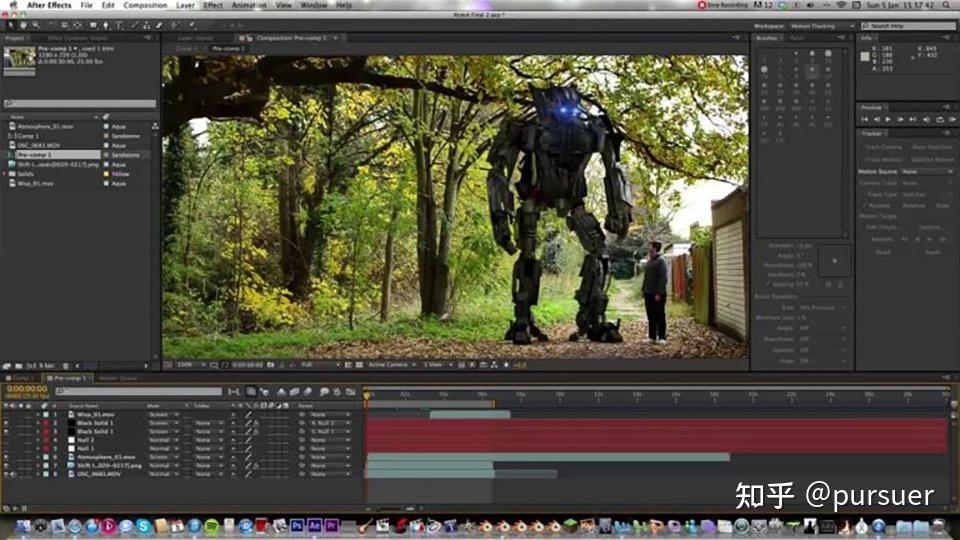
Task: Enable Frame Blending switch in timeline
Action: coord(294,391)
